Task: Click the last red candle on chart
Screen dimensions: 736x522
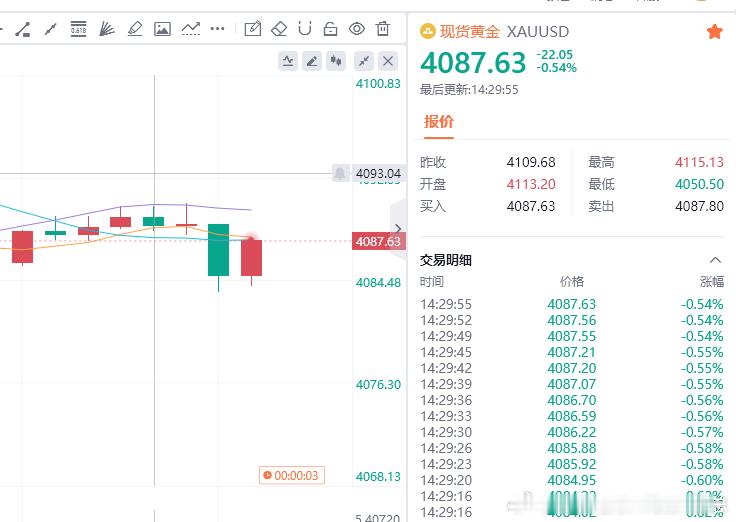Action: pos(251,258)
